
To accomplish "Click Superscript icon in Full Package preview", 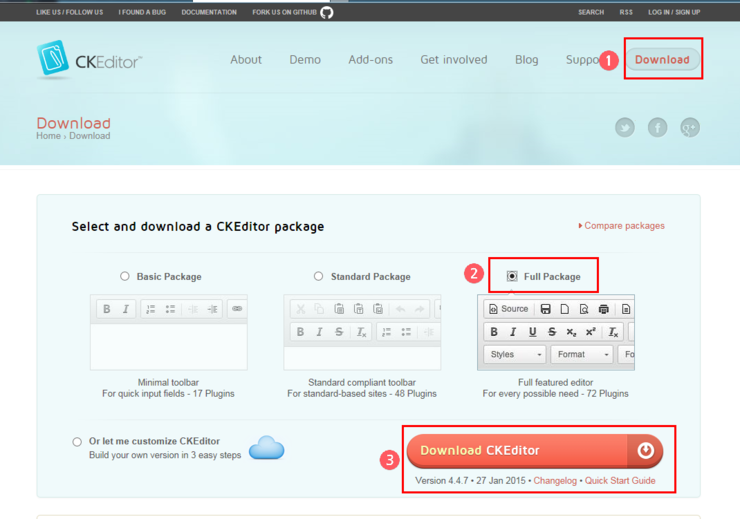I will (x=590, y=332).
